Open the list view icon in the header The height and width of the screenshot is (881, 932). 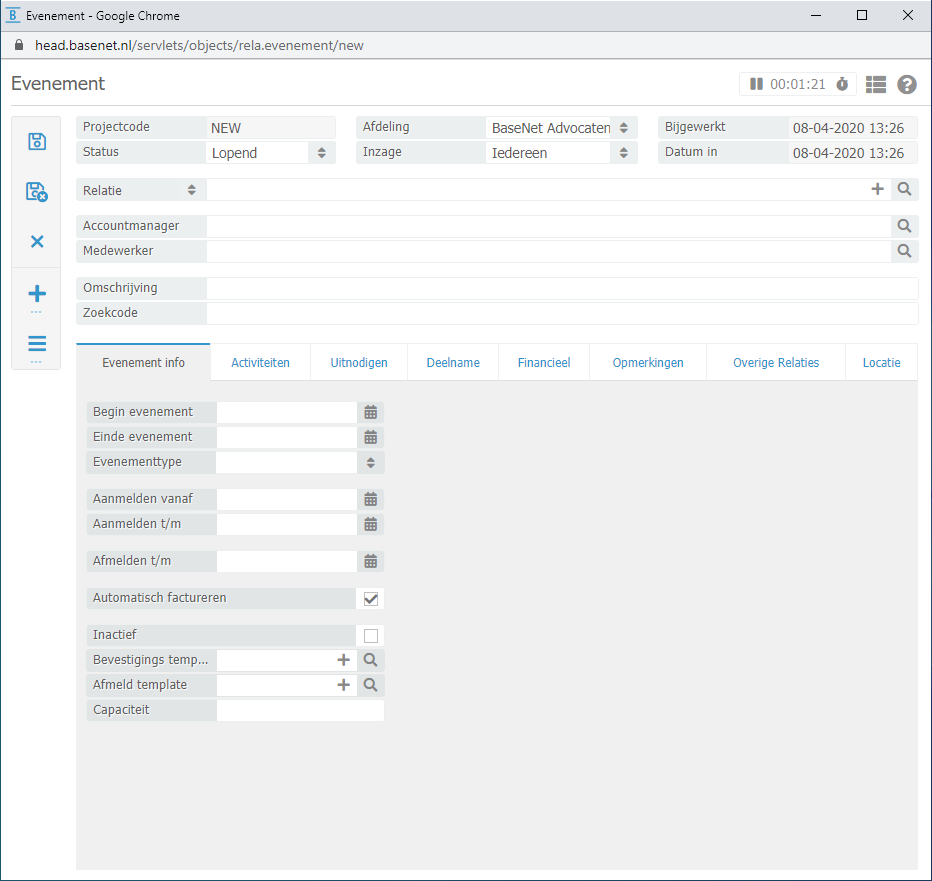point(876,84)
